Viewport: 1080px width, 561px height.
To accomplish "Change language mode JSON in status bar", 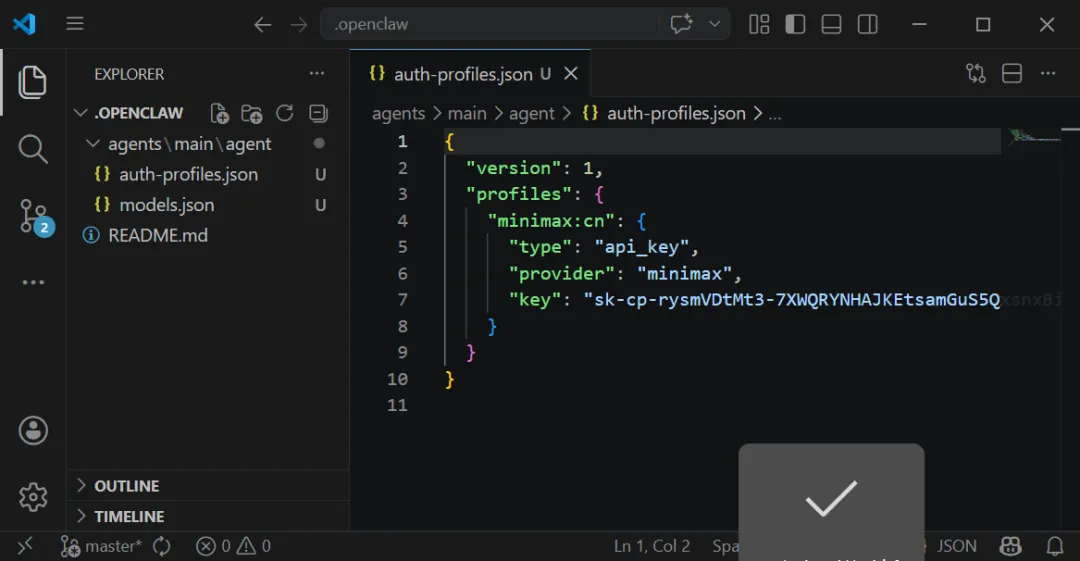I will (x=956, y=547).
